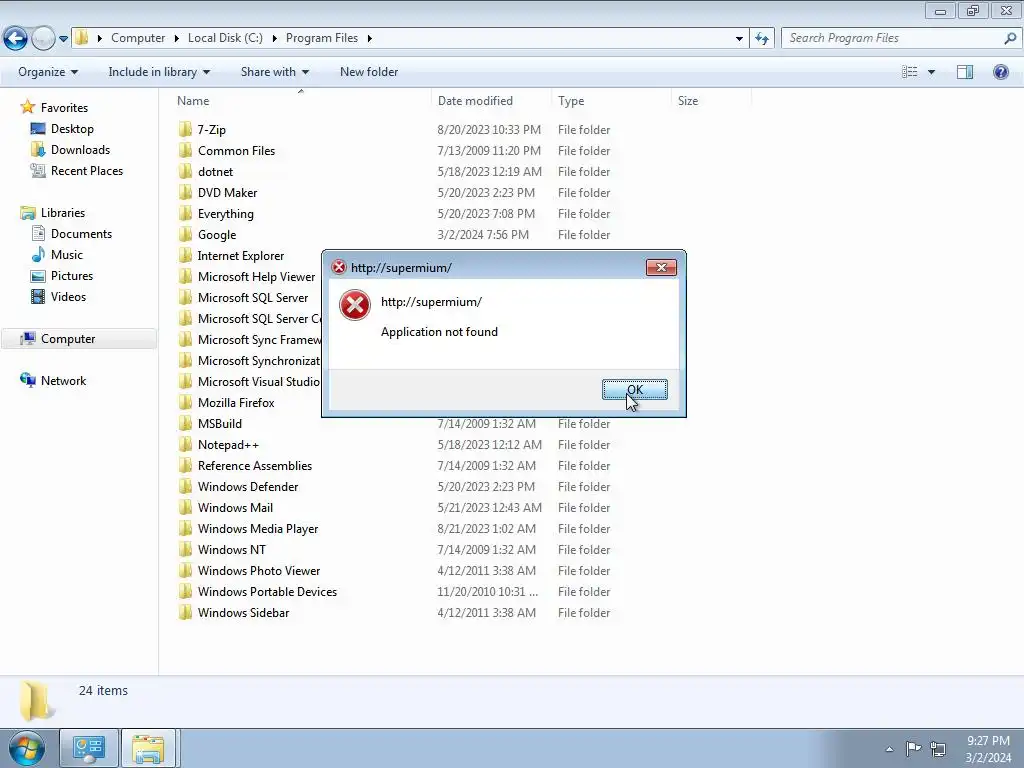The width and height of the screenshot is (1024, 768).
Task: Click the Windows Photo Viewer folder name
Action: point(259,571)
